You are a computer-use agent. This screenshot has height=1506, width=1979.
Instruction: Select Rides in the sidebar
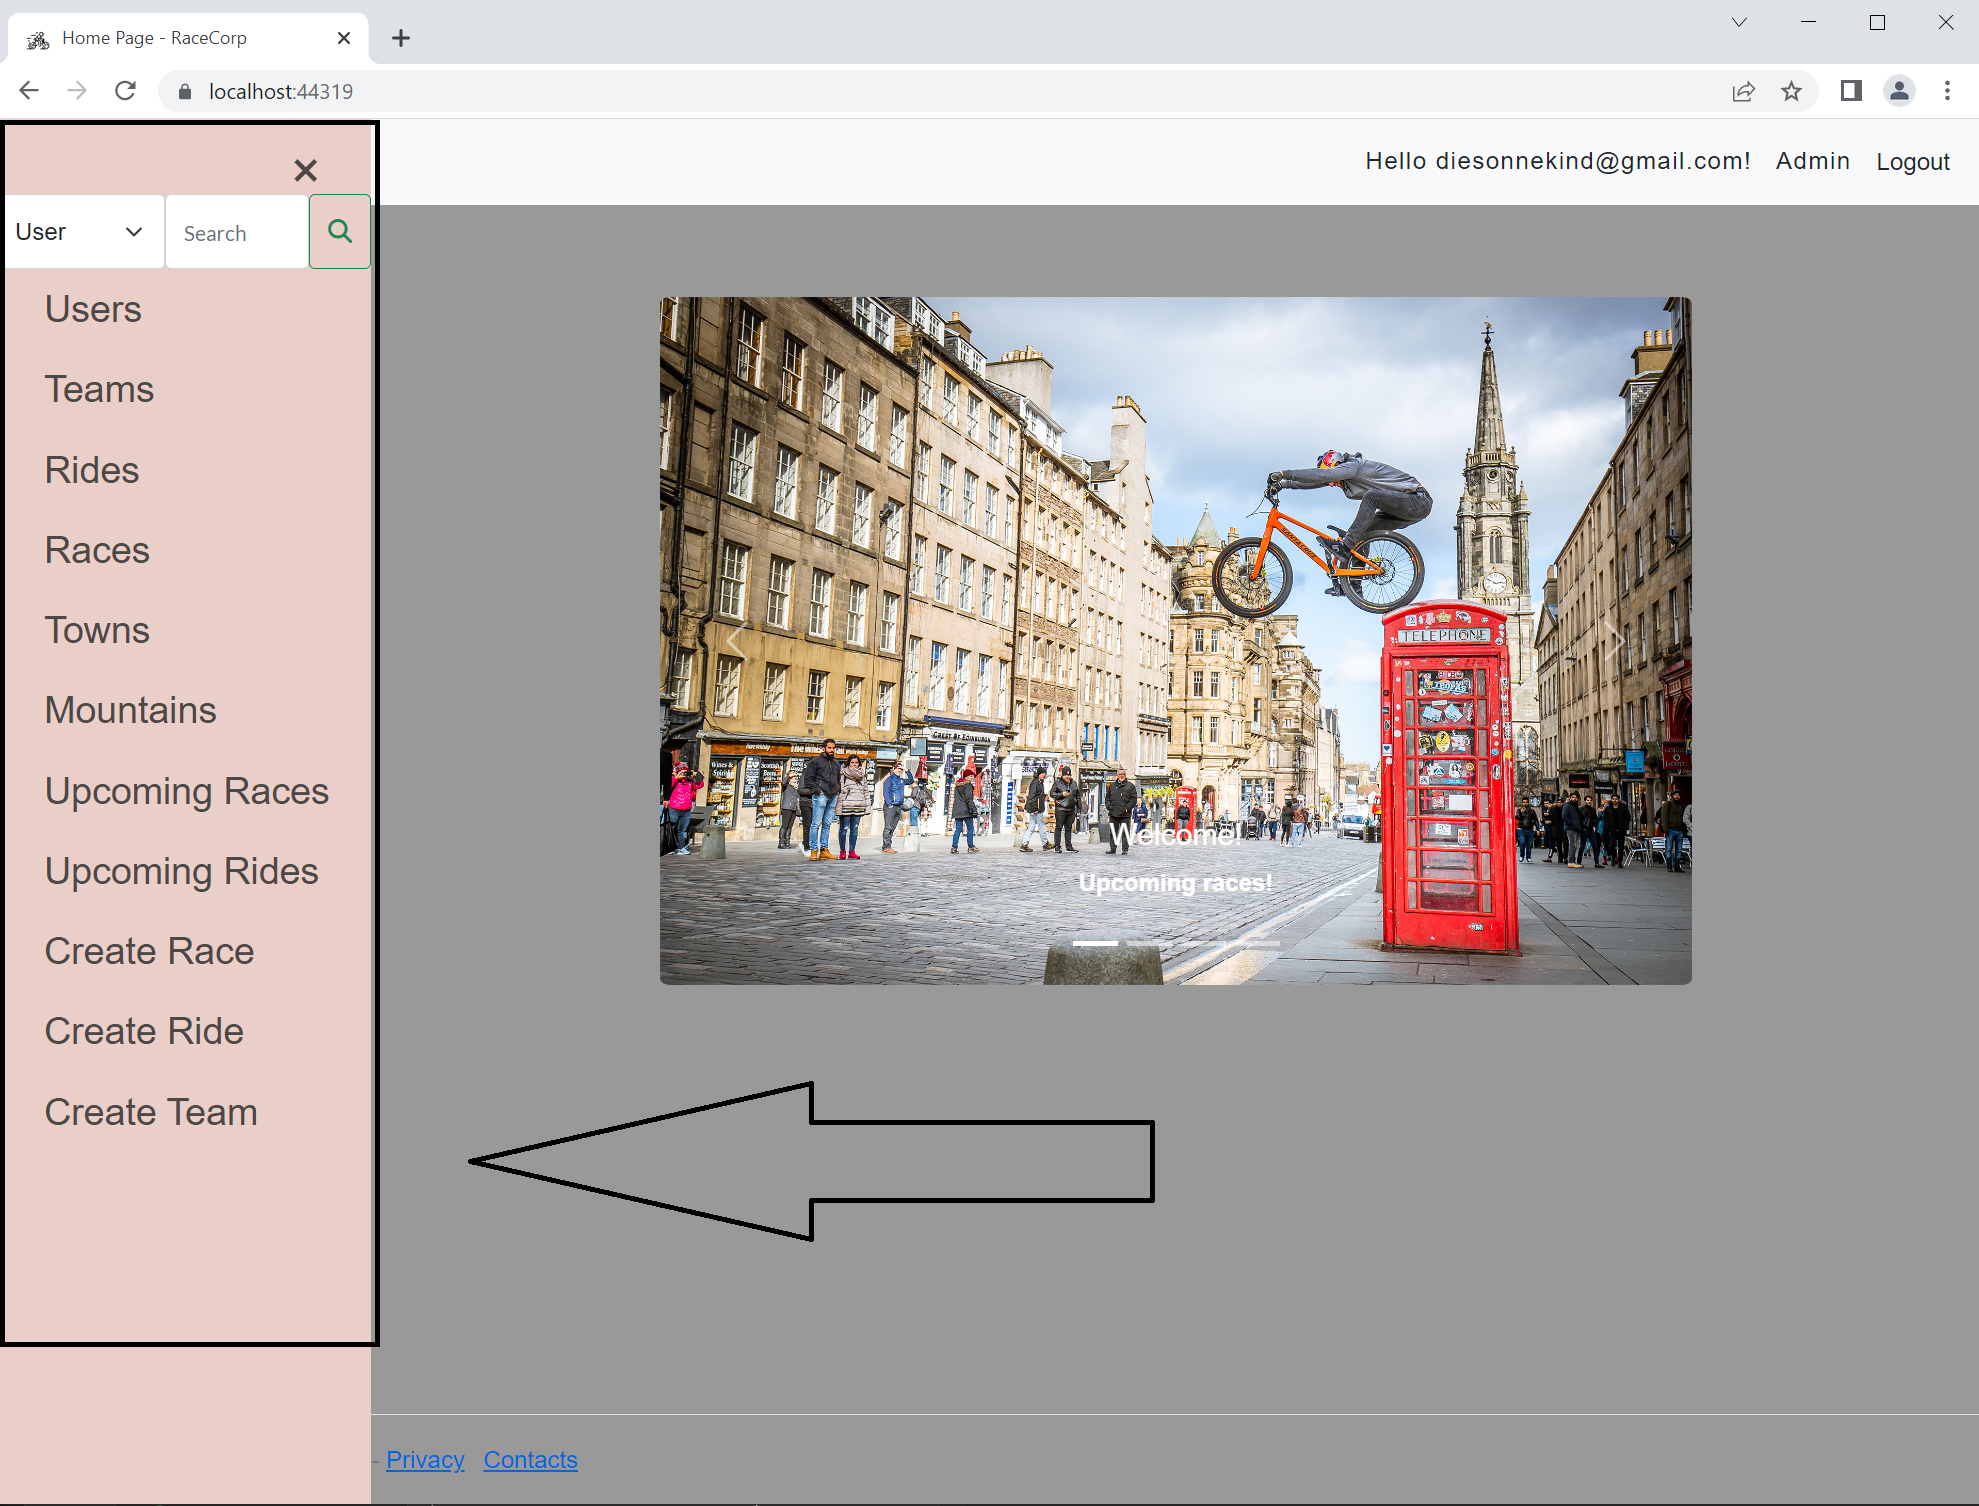point(92,470)
